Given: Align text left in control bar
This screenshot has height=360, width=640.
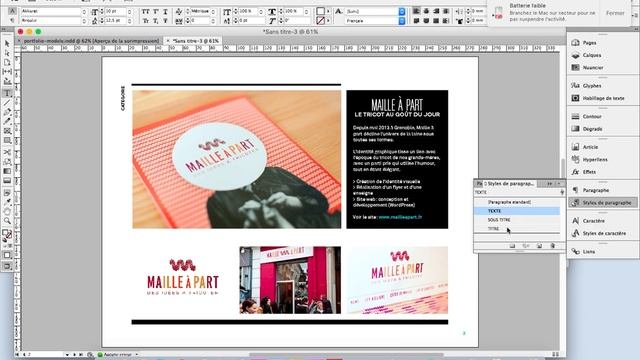Looking at the screenshot, I should (416, 11).
